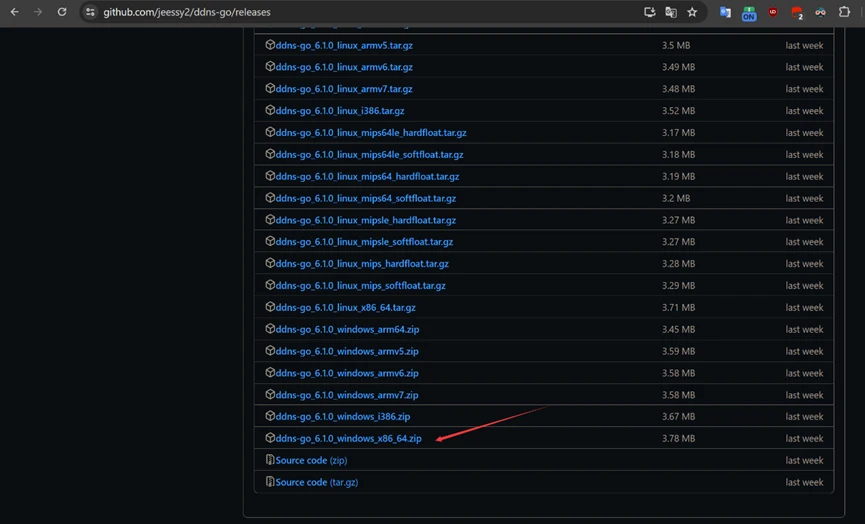Download linux_mips64le_softfloat tar.gz asset

(x=369, y=154)
